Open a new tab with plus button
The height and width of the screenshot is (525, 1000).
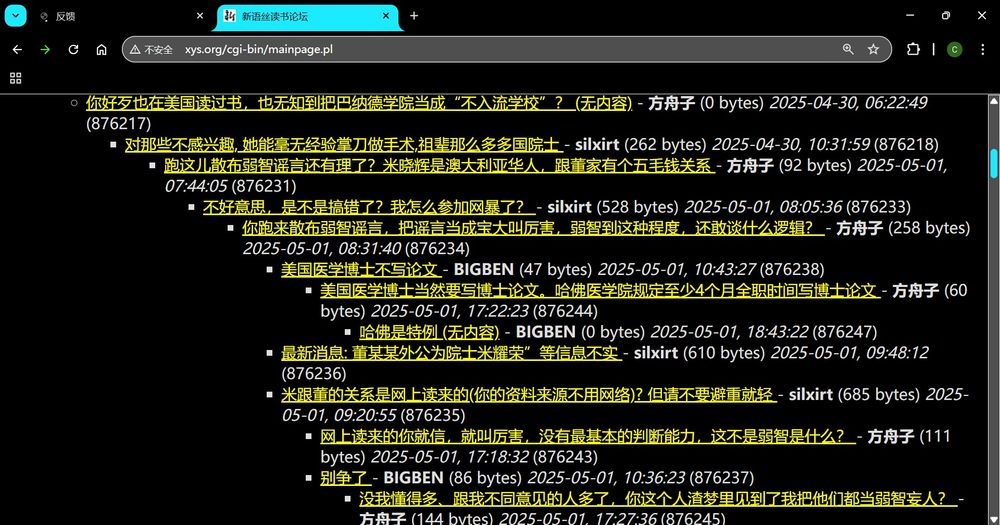point(414,16)
